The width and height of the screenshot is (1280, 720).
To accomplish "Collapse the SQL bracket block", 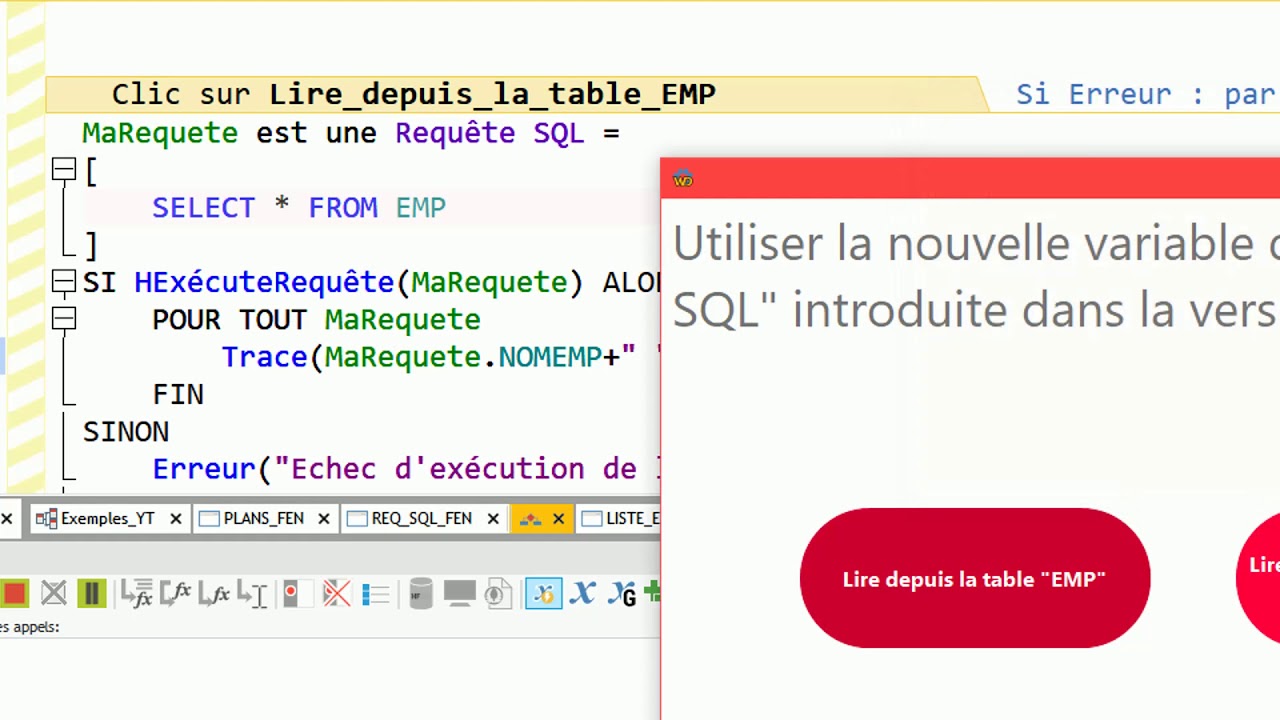I will tap(63, 170).
